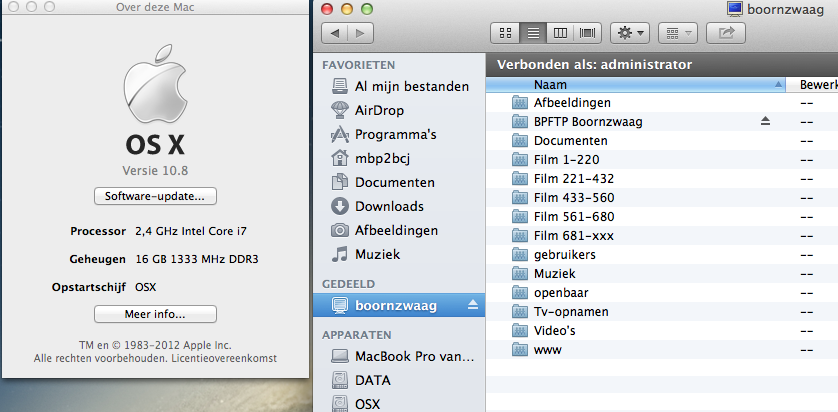The width and height of the screenshot is (838, 412).
Task: Sort by the Naam column header
Action: point(636,84)
